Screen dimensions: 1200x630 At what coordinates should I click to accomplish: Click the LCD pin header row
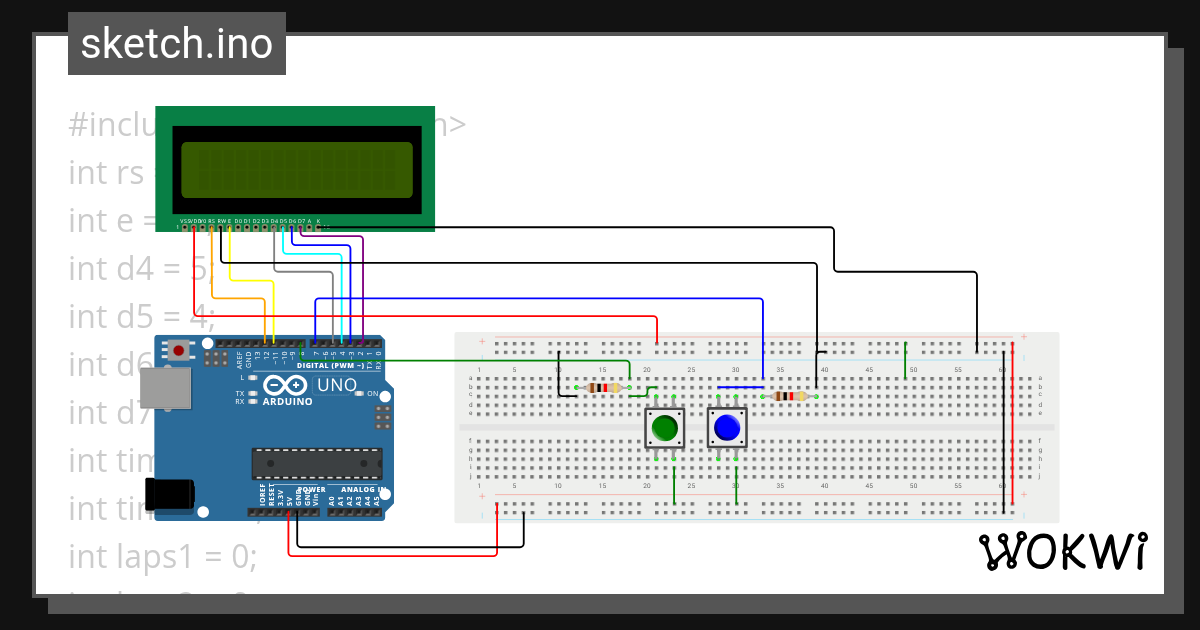click(250, 228)
